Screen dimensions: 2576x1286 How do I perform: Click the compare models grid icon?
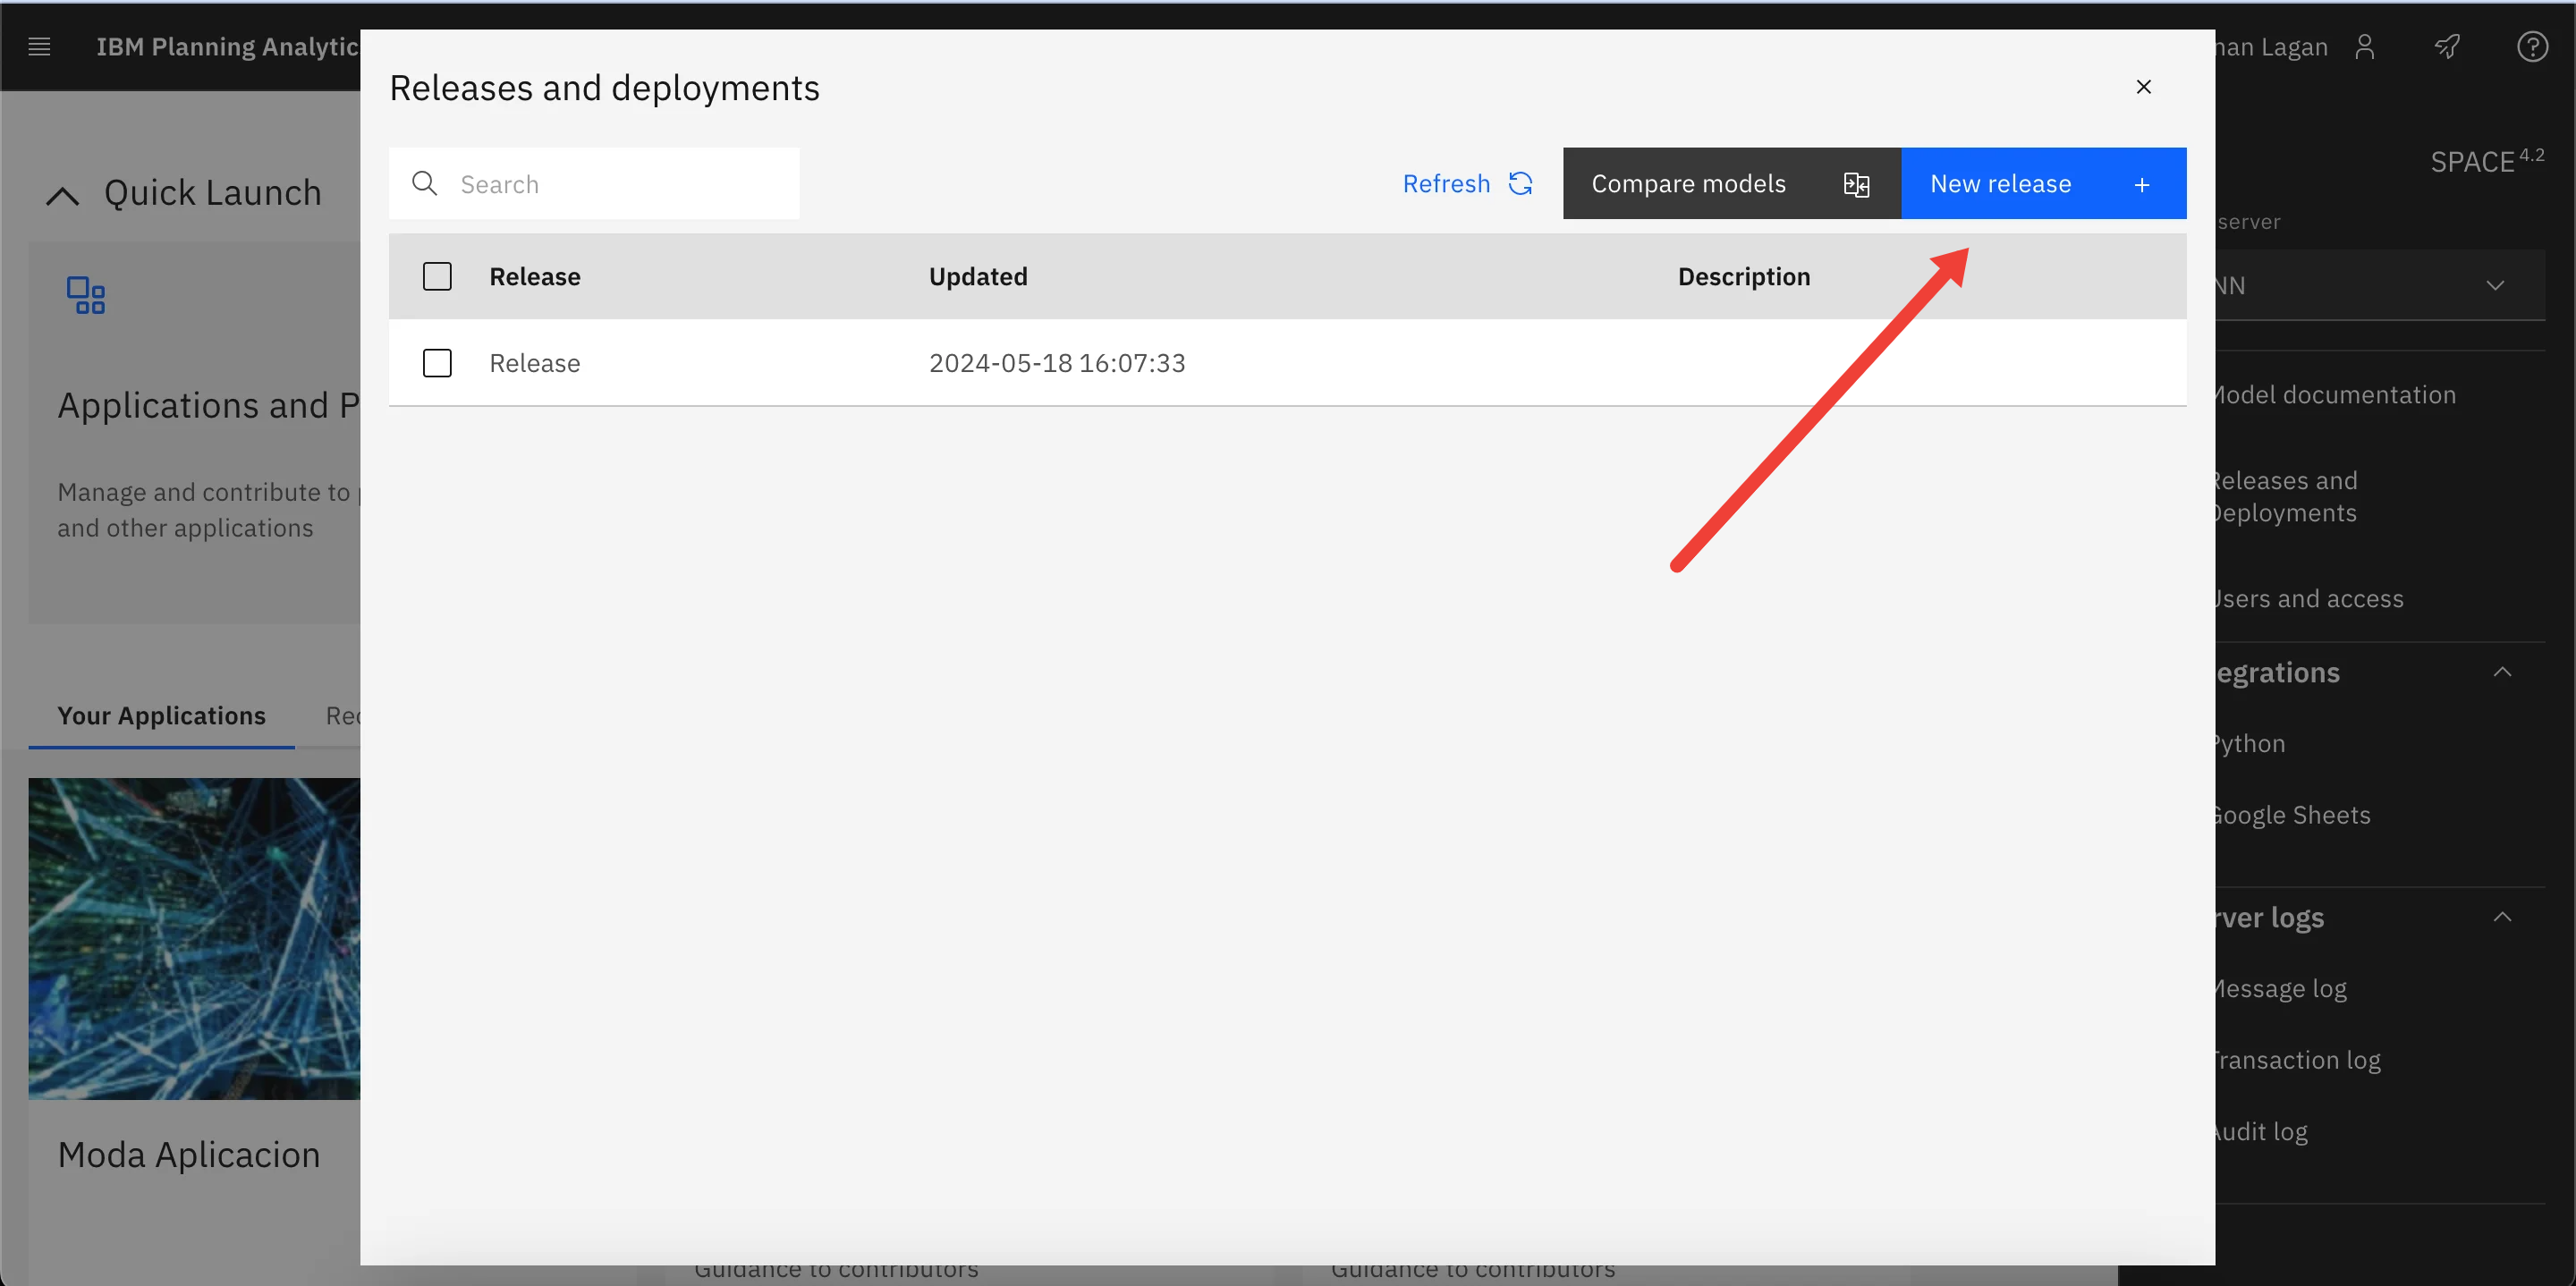(1857, 182)
